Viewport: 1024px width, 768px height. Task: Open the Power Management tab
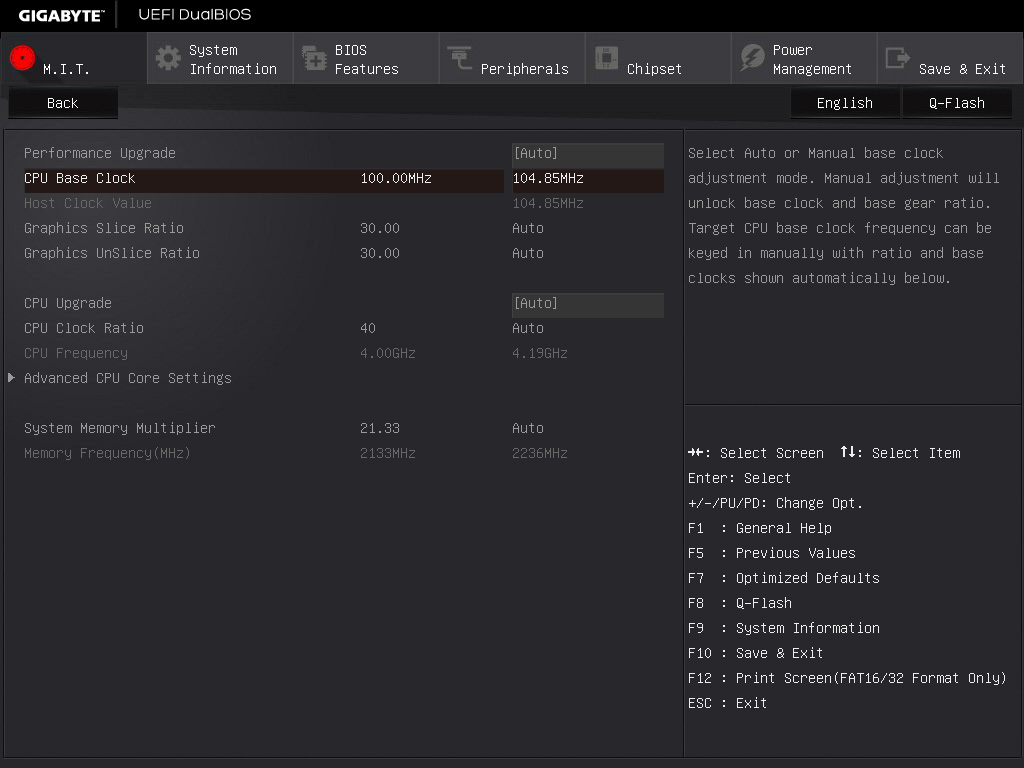805,59
